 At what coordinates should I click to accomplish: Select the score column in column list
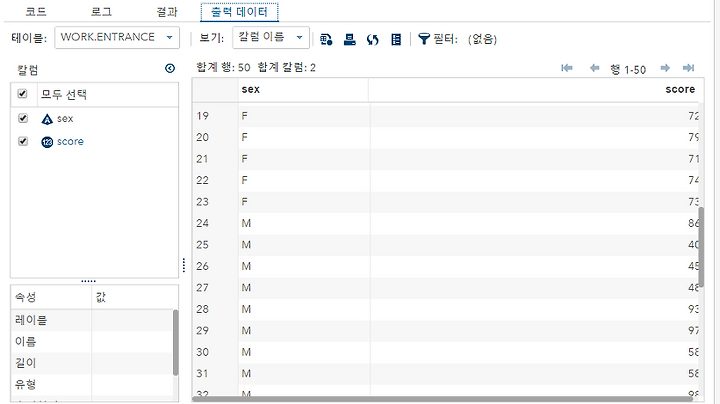pos(70,141)
